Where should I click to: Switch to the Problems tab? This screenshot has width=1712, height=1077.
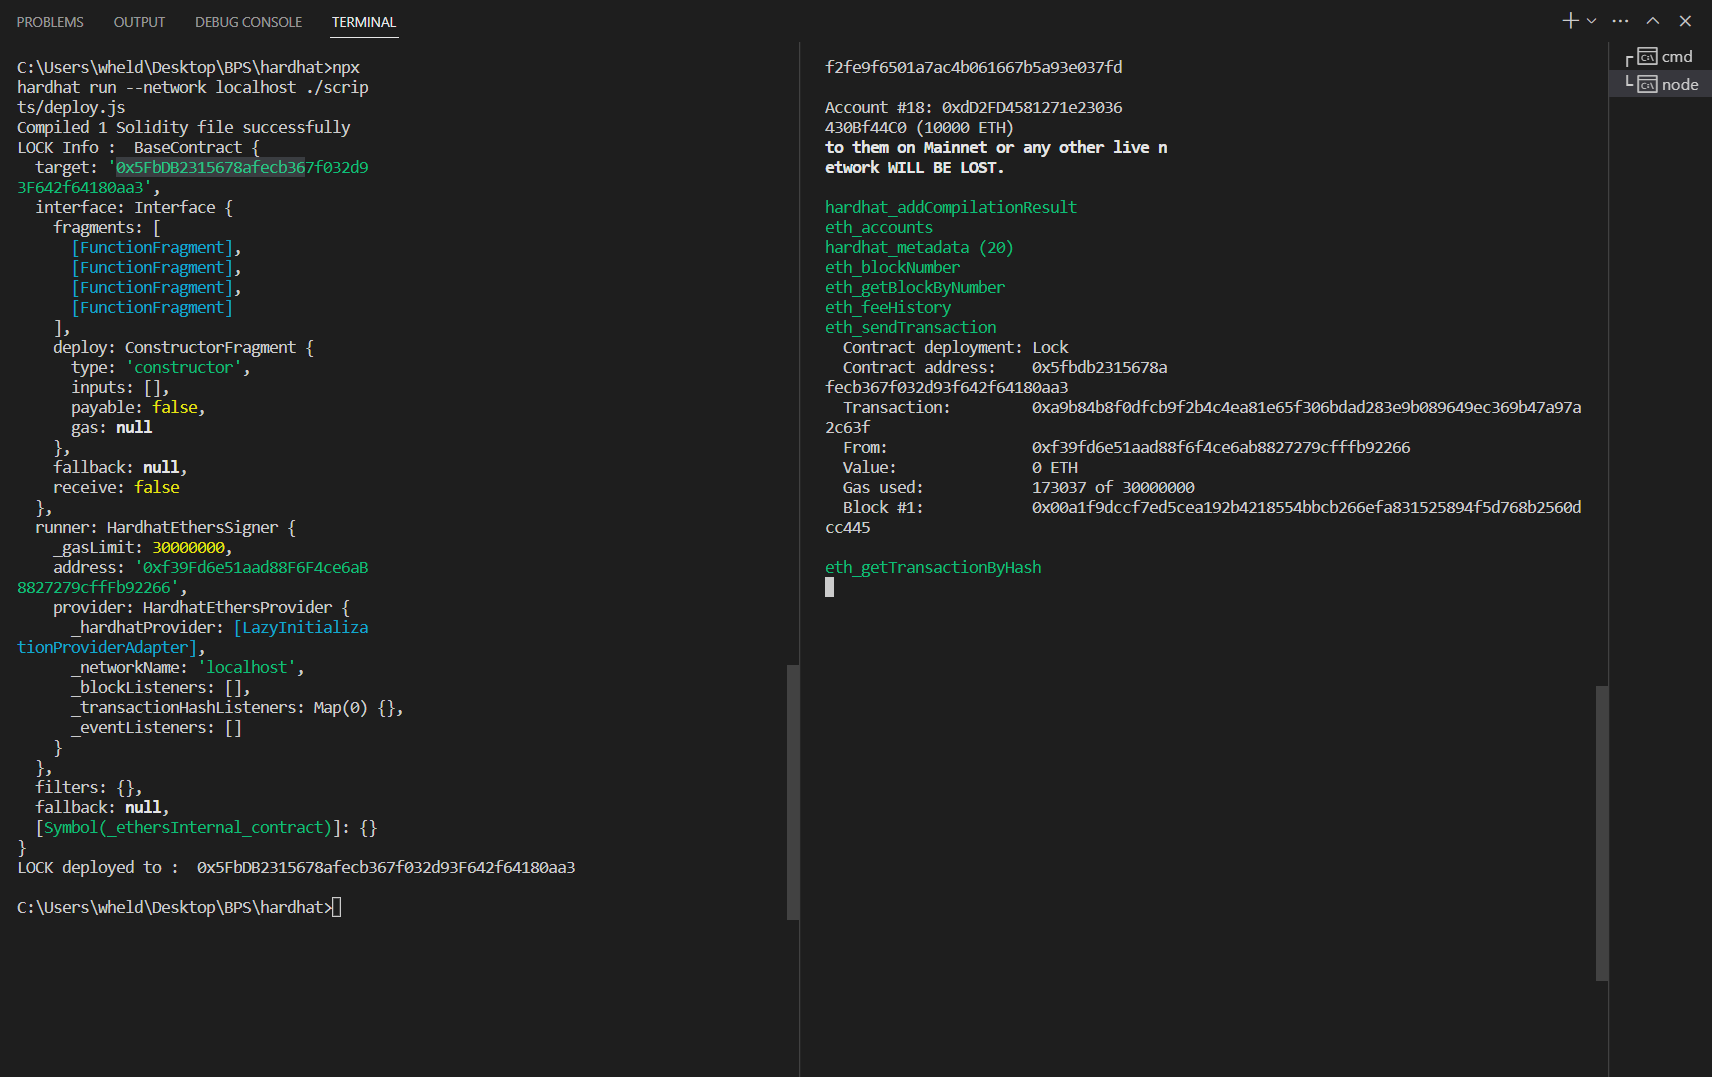click(50, 22)
